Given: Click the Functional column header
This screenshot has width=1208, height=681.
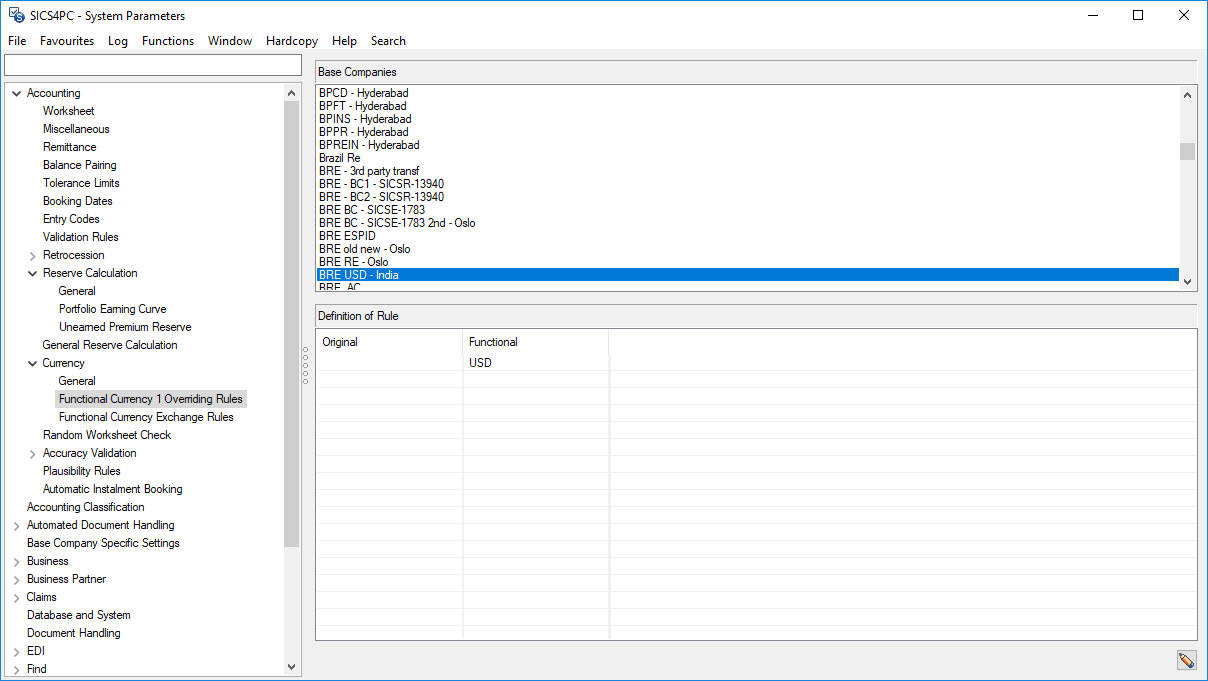Looking at the screenshot, I should (493, 342).
